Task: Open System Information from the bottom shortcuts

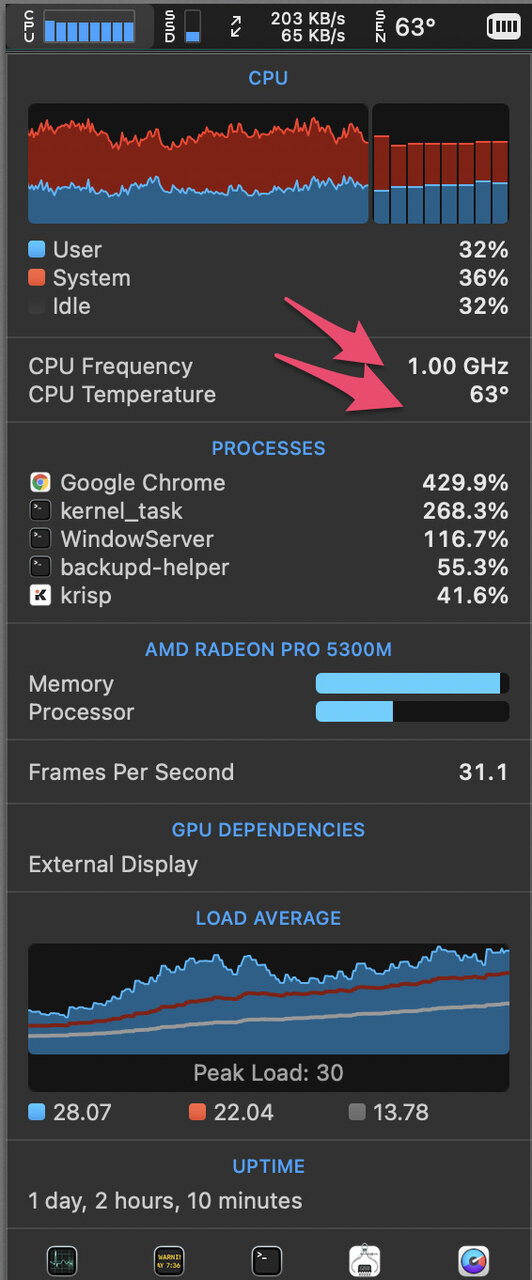Action: (x=366, y=1261)
